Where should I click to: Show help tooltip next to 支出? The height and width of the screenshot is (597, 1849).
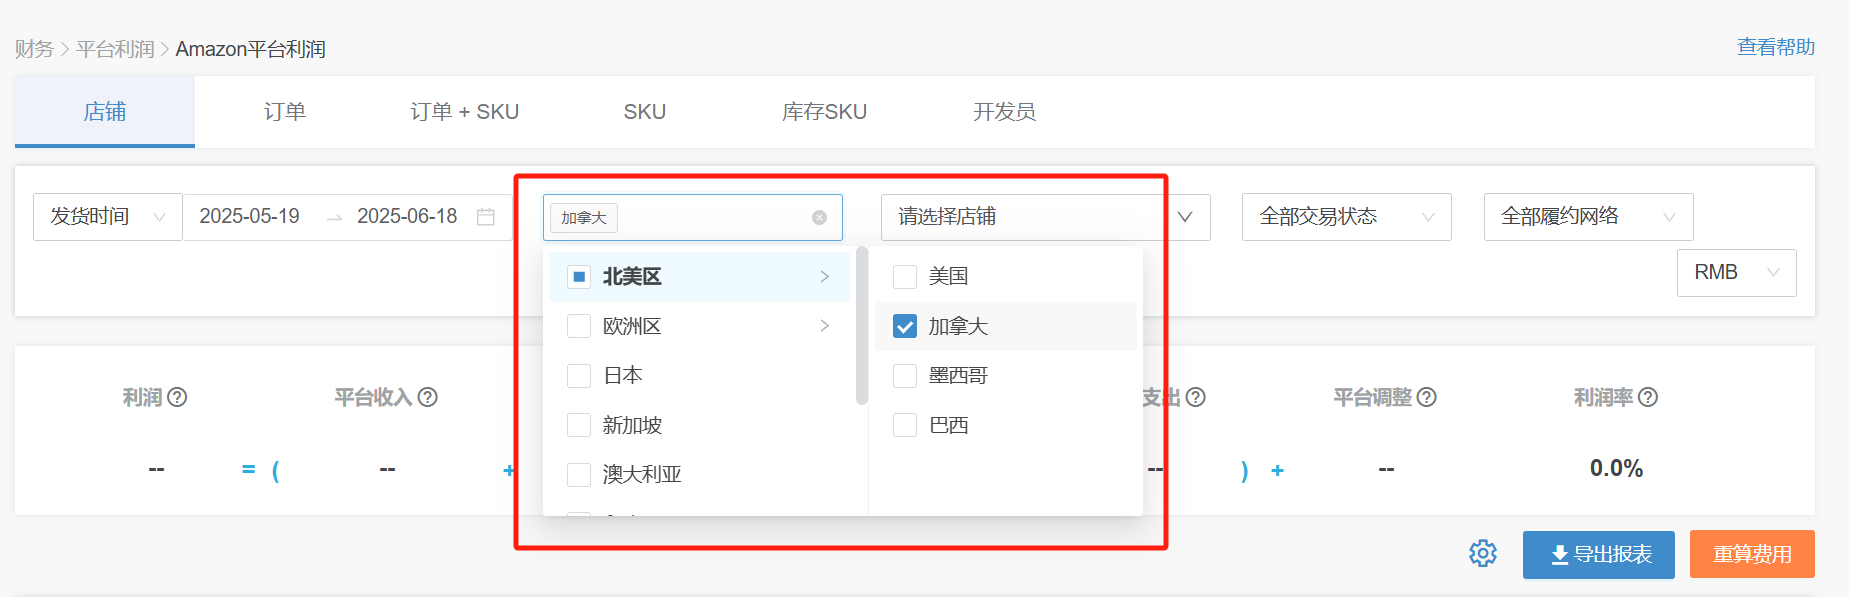(1195, 397)
